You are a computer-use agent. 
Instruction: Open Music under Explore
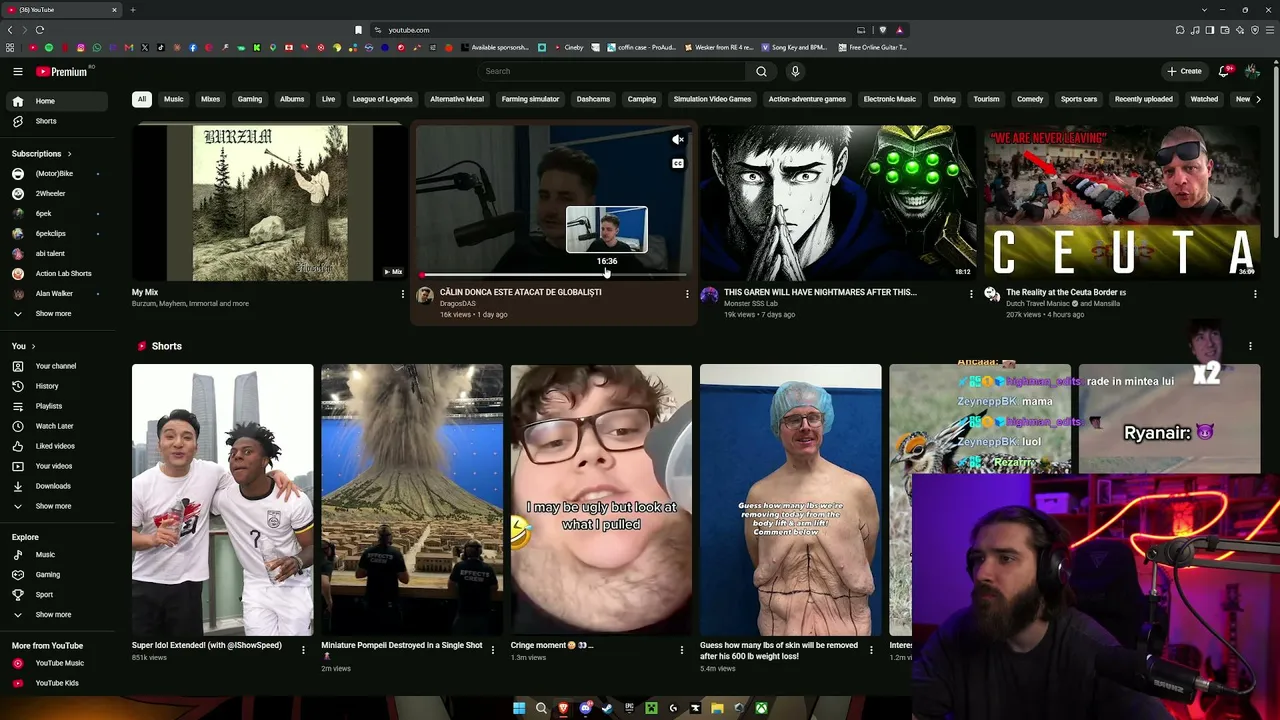tap(57, 555)
